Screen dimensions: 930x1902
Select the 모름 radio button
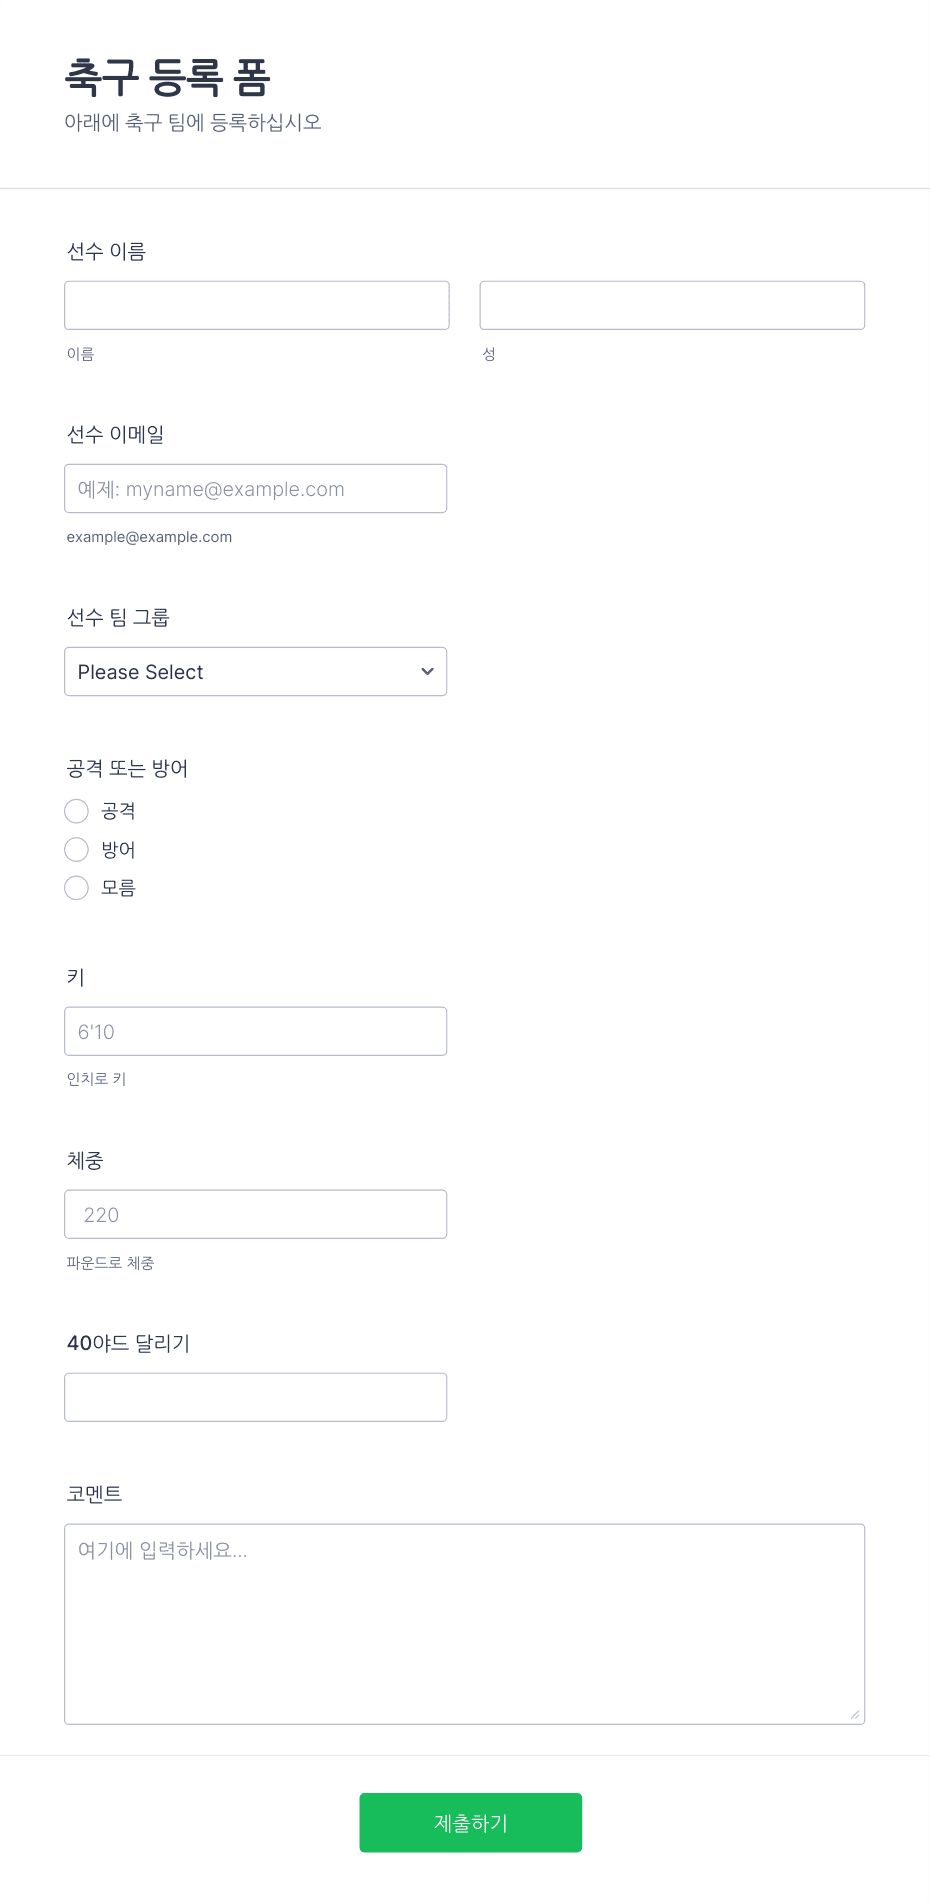[x=77, y=887]
